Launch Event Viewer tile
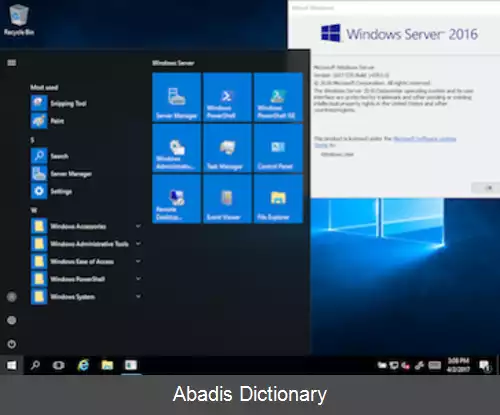Image resolution: width=500 pixels, height=415 pixels. click(x=227, y=199)
